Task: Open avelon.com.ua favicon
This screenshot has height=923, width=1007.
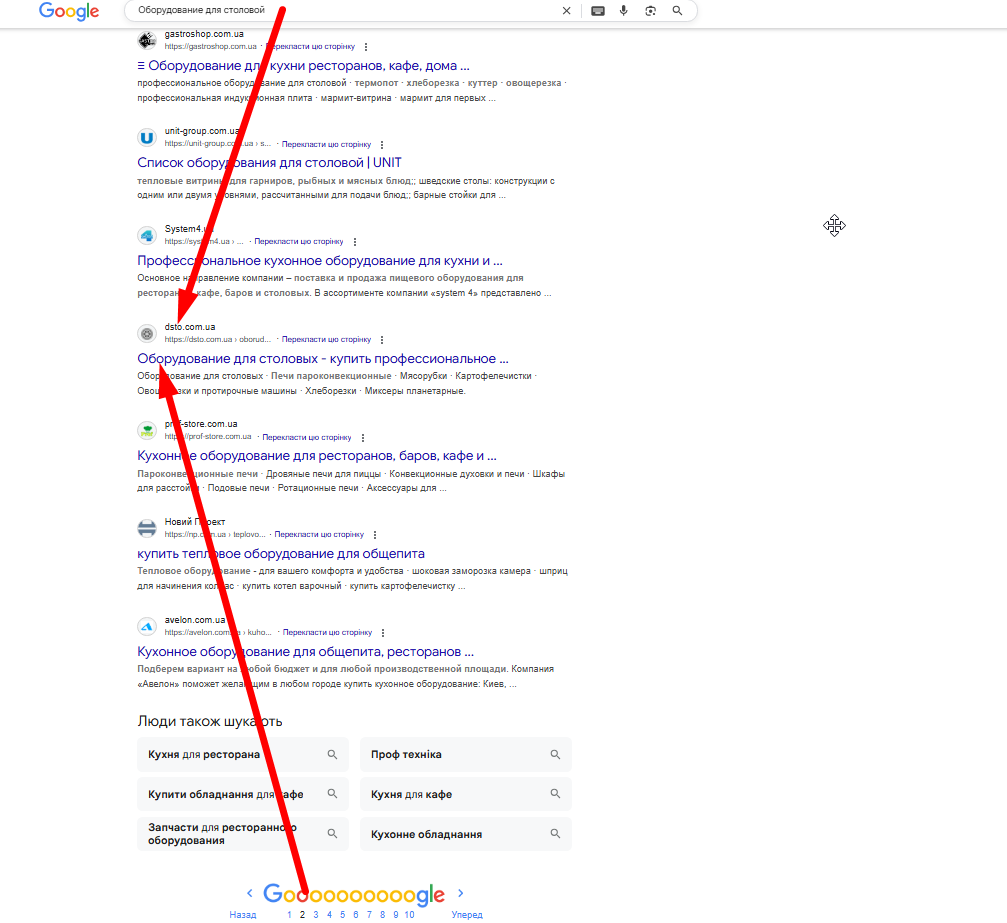Action: (x=147, y=626)
